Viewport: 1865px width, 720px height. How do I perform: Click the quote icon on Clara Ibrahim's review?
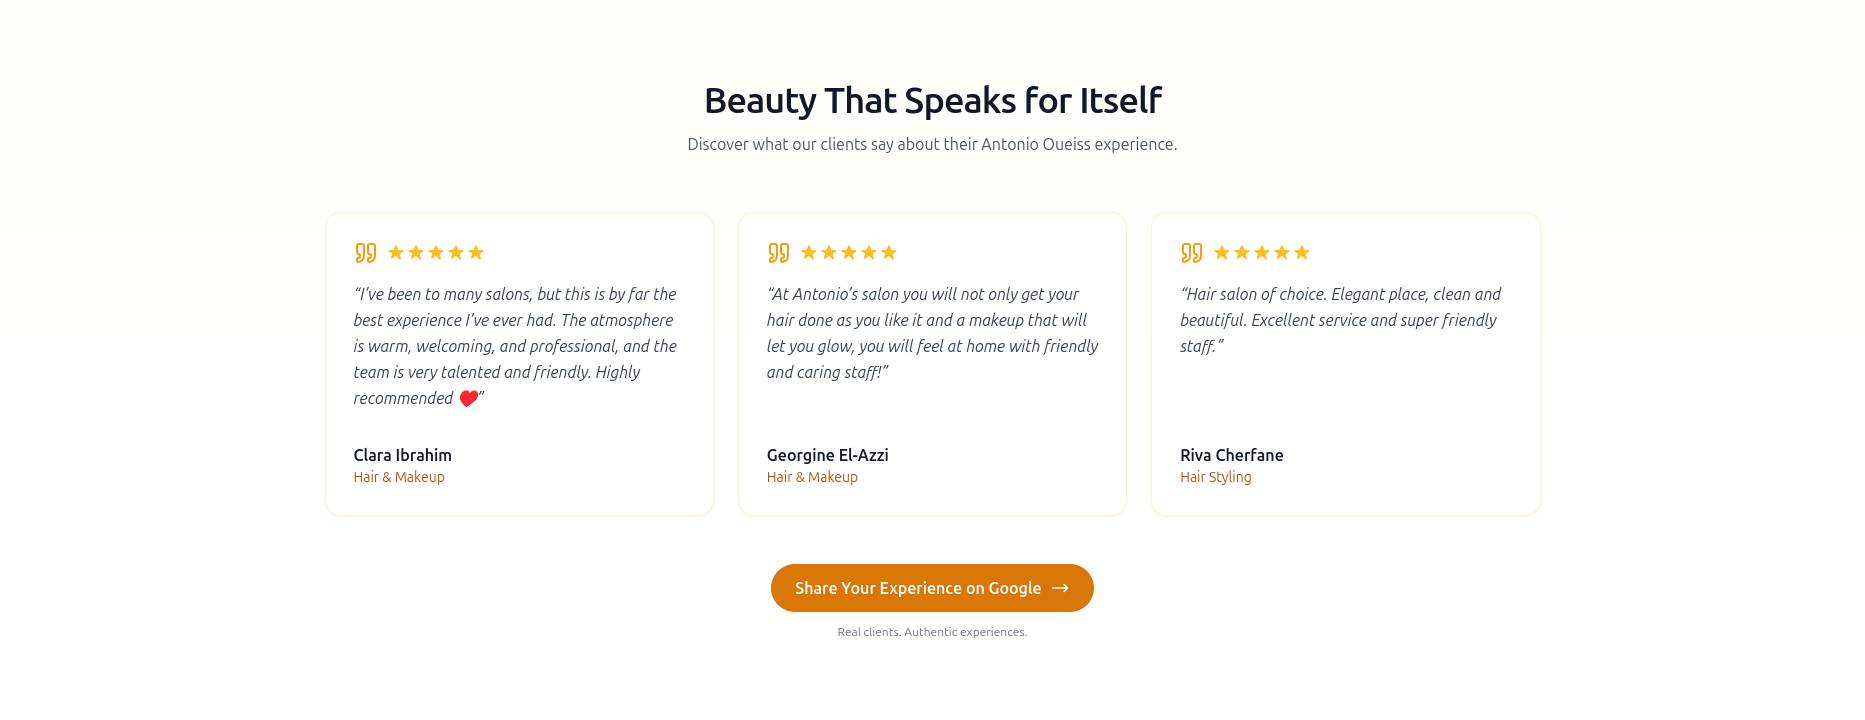pyautogui.click(x=366, y=252)
